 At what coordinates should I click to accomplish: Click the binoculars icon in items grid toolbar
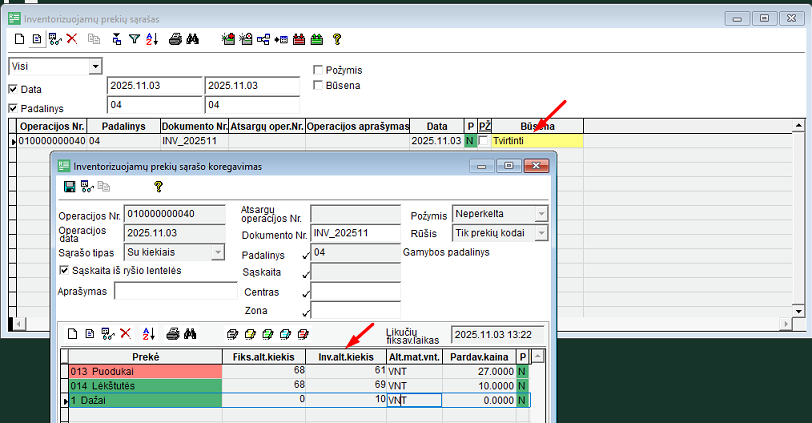[190, 333]
